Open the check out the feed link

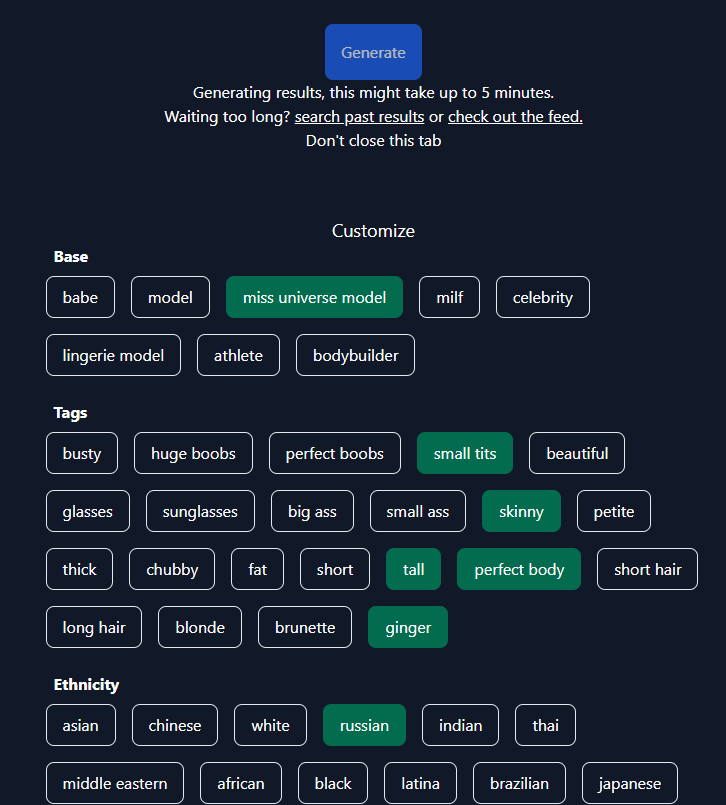pos(515,117)
